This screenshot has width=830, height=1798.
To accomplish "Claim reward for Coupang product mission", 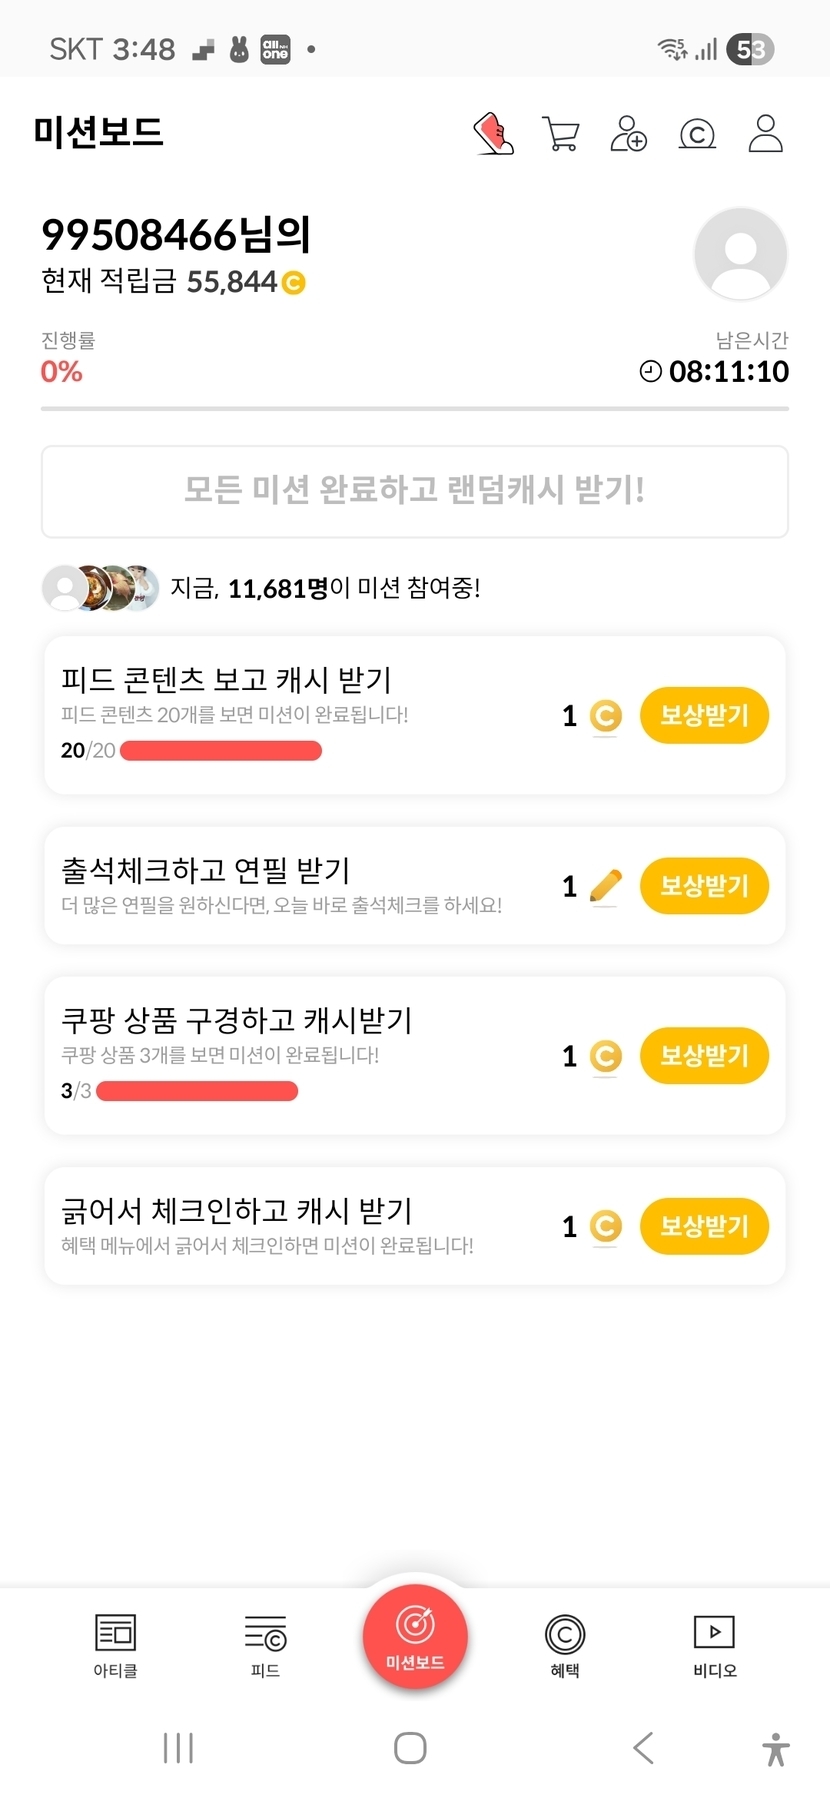I will click(x=704, y=1056).
